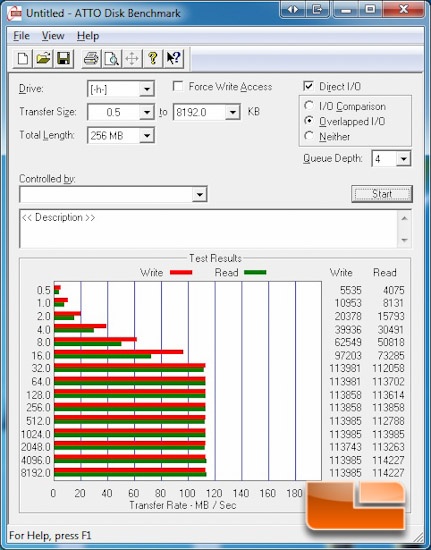Open the View menu
The image size is (431, 550).
(x=53, y=36)
